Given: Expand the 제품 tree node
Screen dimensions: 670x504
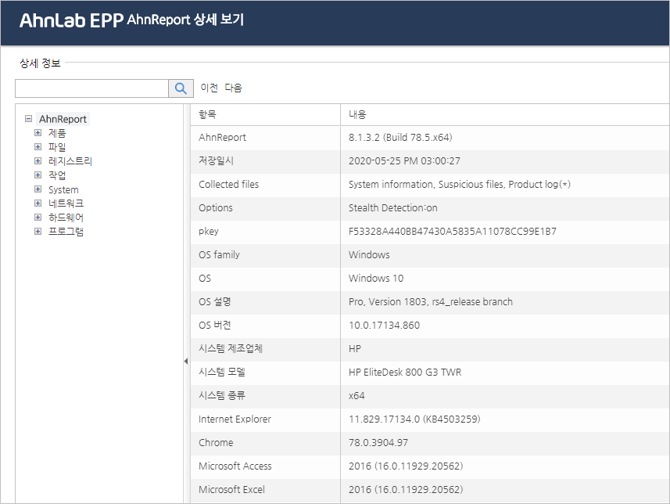Looking at the screenshot, I should click(38, 132).
